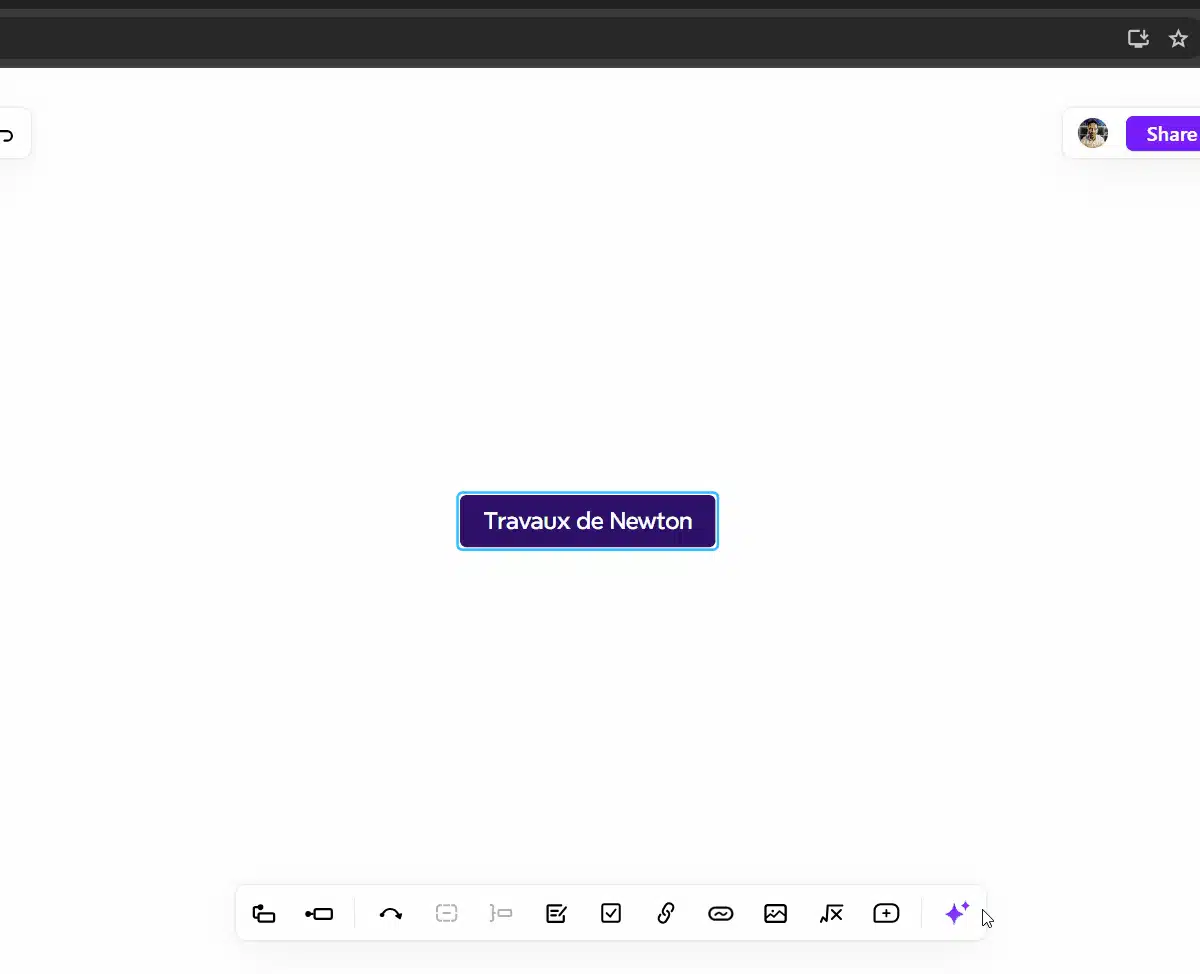Select the Travaux de Newton central topic

[x=588, y=521]
